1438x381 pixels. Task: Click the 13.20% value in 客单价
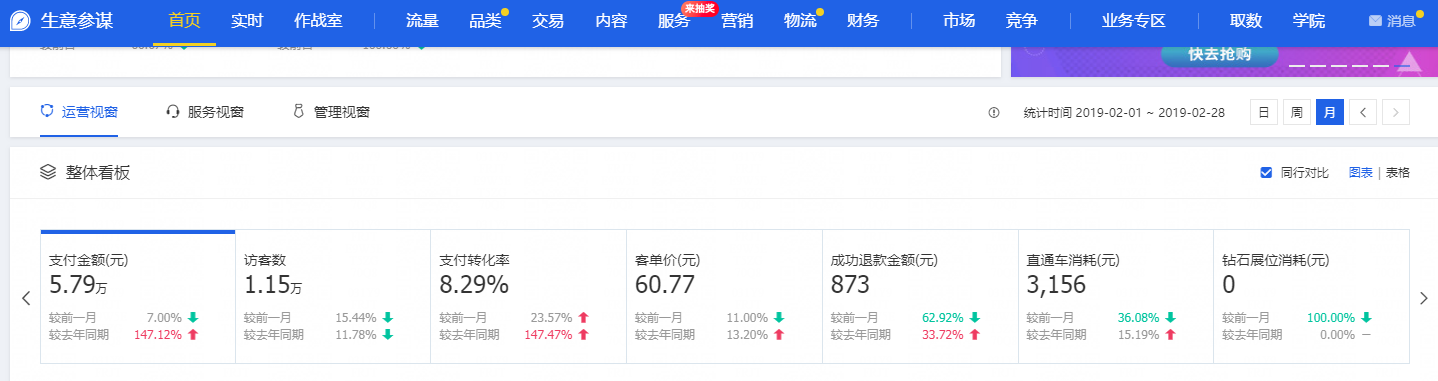(x=748, y=335)
